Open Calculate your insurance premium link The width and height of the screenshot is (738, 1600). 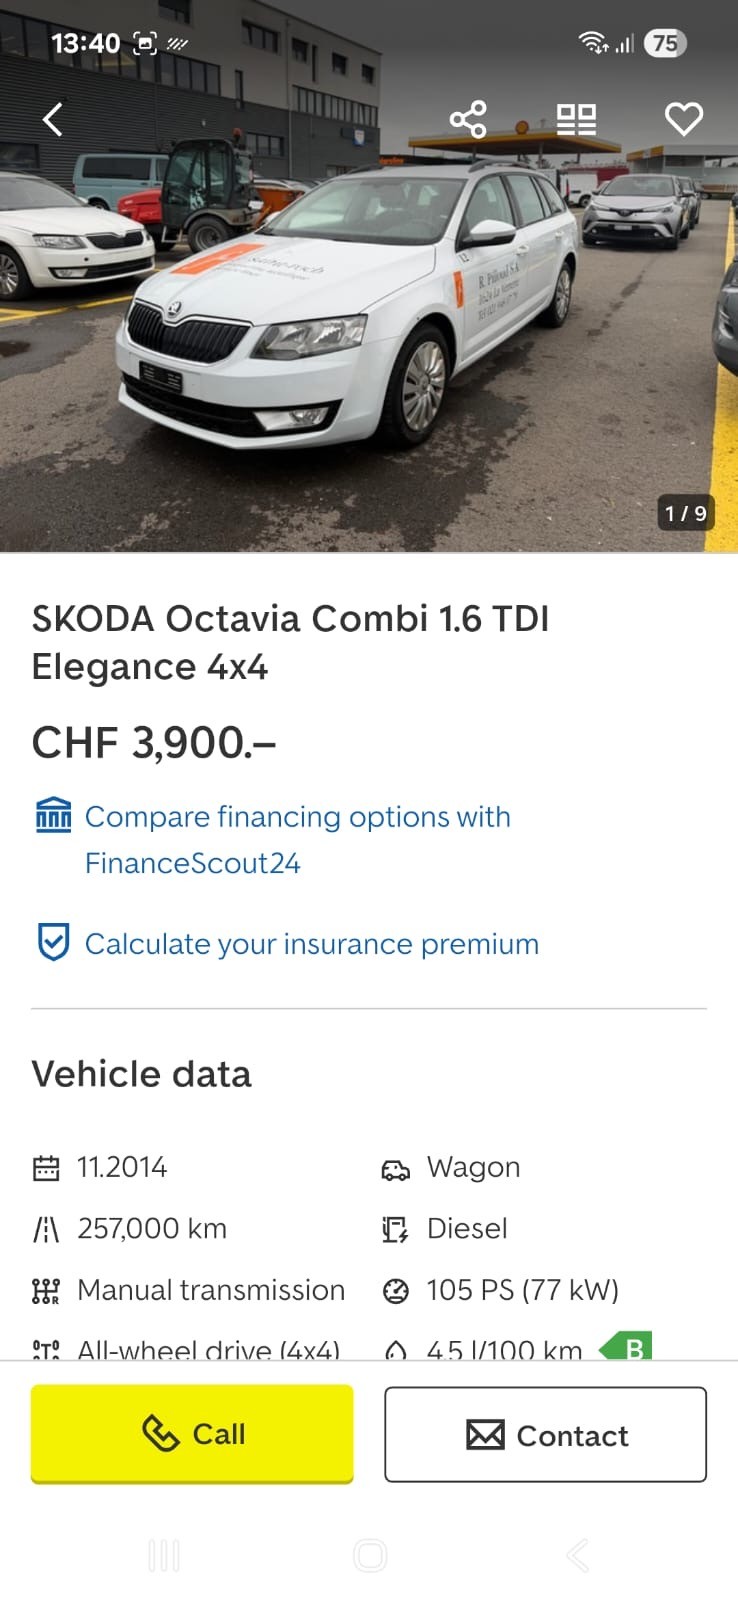(x=312, y=944)
